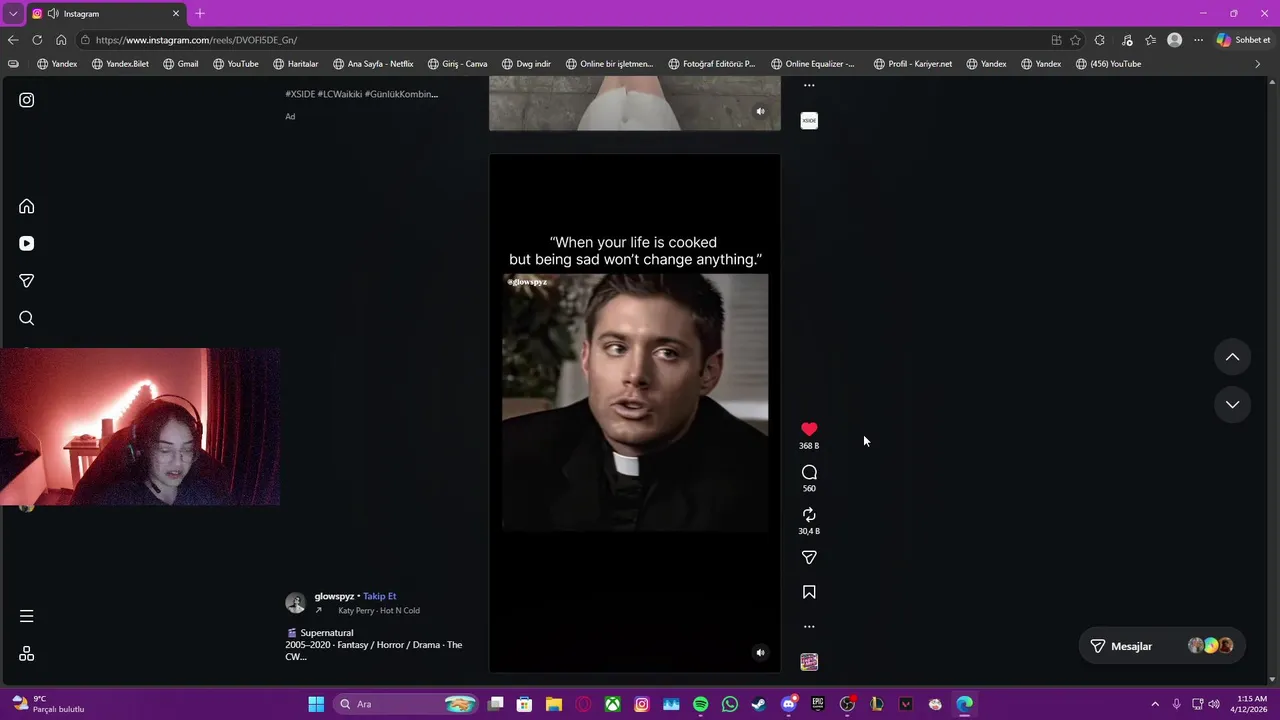The height and width of the screenshot is (720, 1280).
Task: Open the tab actions dropdown
Action: 13,14
